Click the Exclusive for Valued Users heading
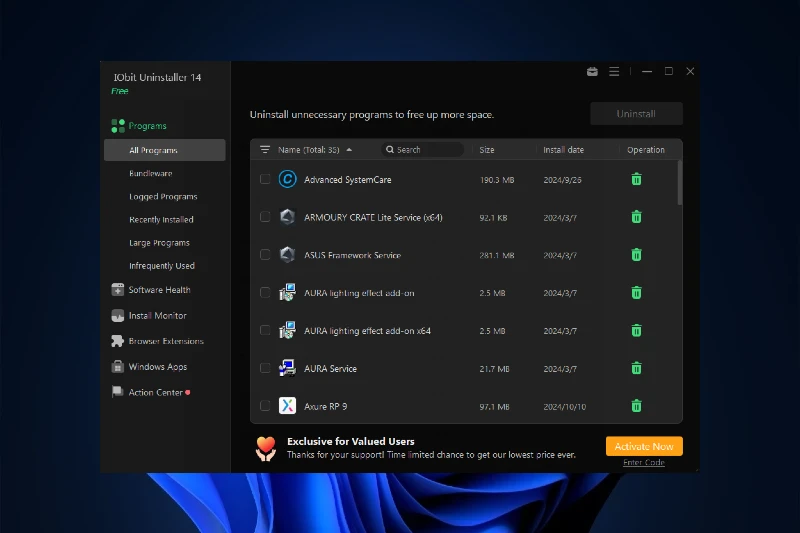 tap(351, 442)
